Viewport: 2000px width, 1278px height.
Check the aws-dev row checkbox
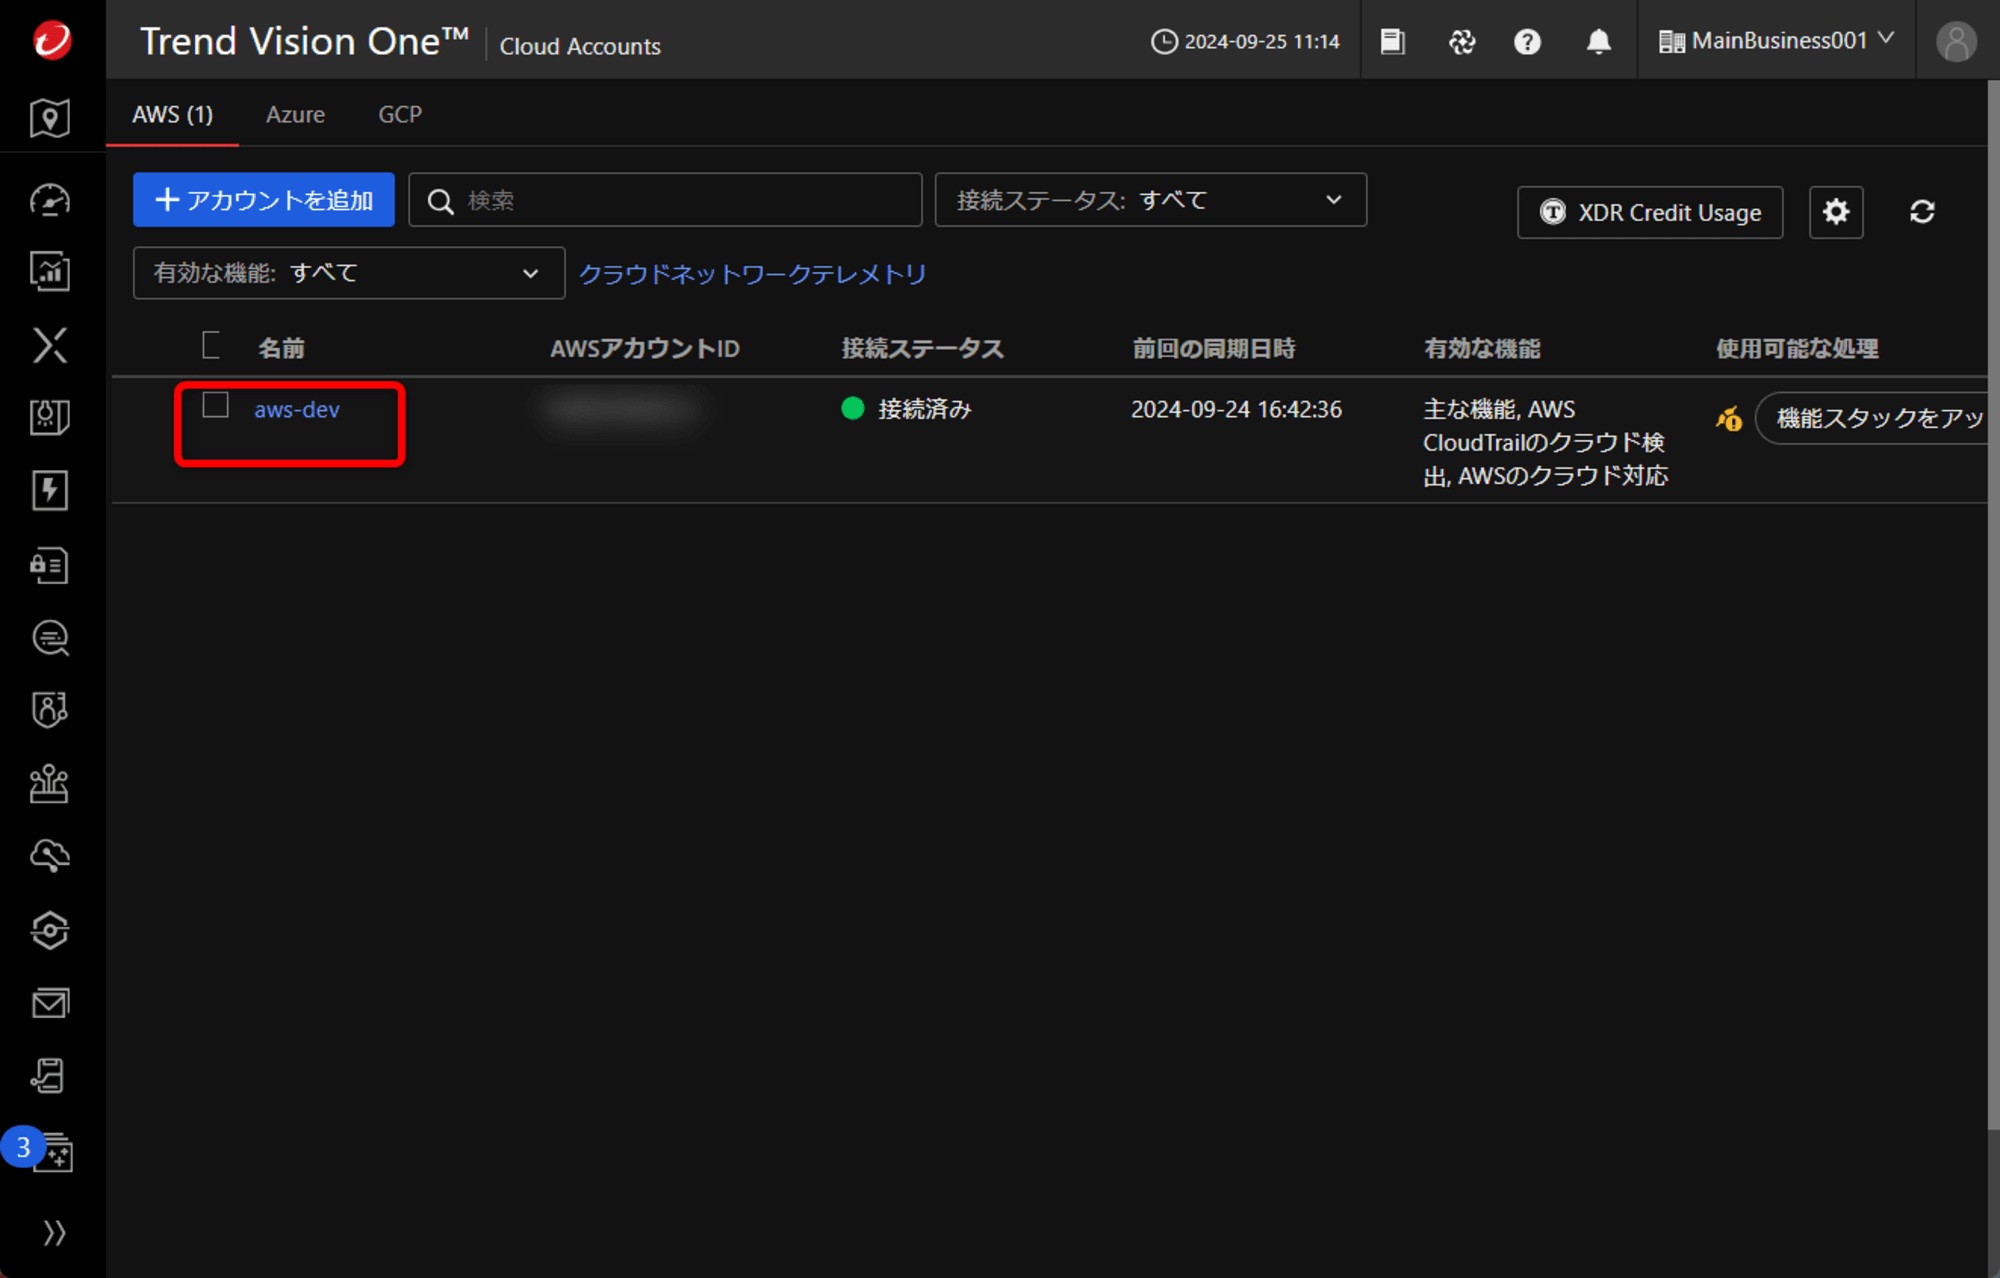[x=215, y=405]
